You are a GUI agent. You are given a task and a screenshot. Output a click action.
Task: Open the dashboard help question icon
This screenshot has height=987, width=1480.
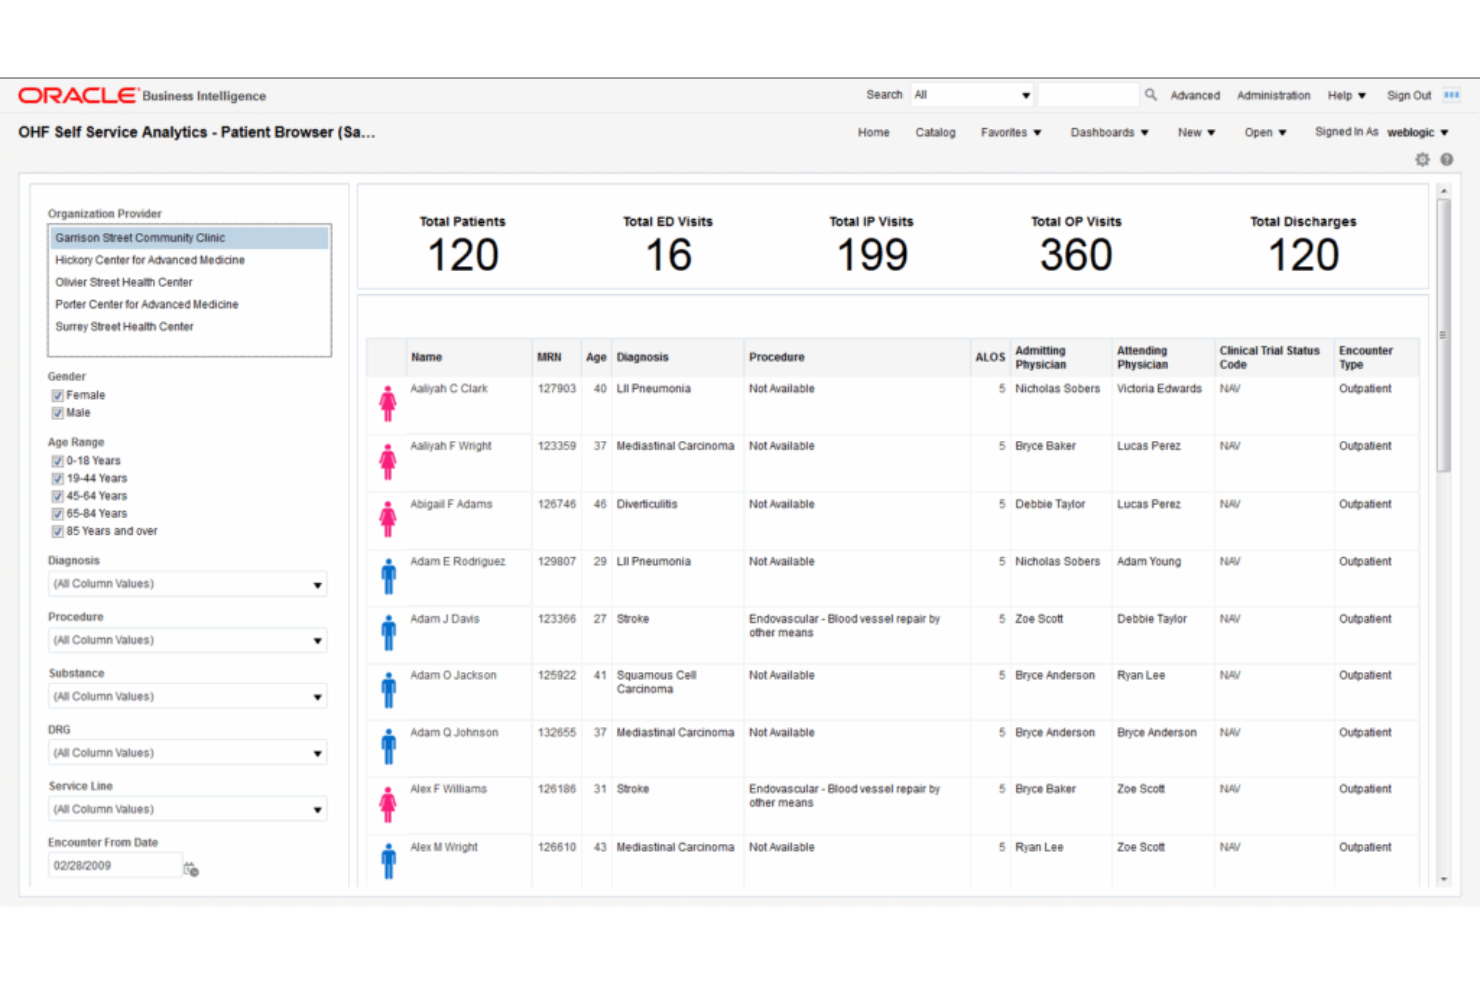(x=1446, y=159)
